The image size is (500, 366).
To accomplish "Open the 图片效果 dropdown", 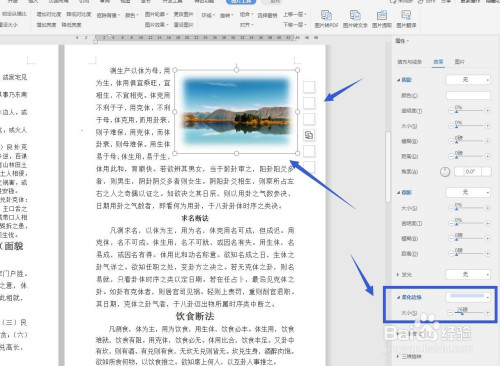I will coord(157,25).
